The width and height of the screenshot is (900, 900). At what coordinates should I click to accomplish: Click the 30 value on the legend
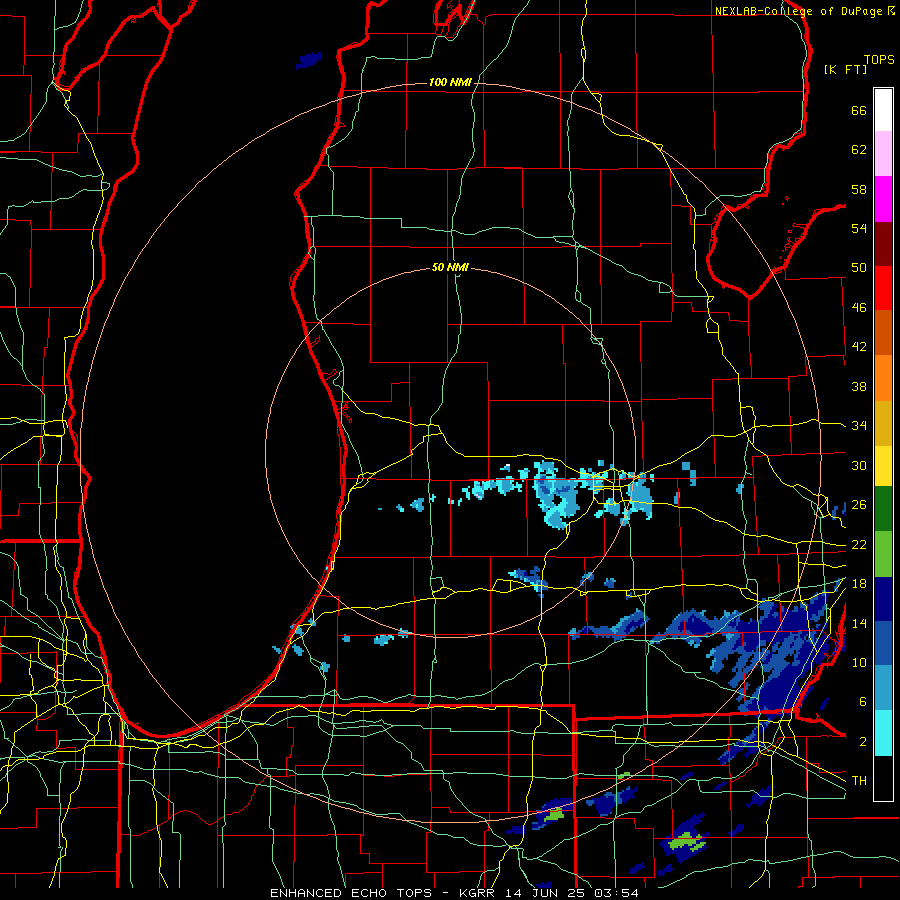pyautogui.click(x=859, y=465)
